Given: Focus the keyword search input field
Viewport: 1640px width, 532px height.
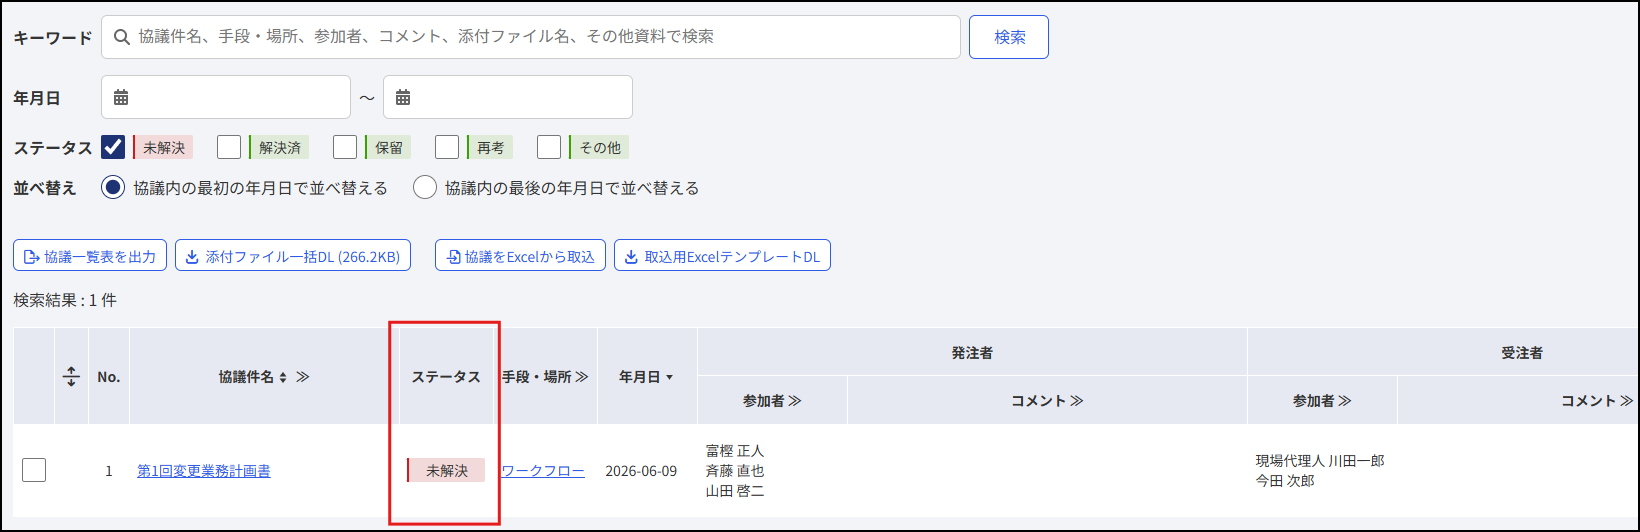Looking at the screenshot, I should coord(531,37).
